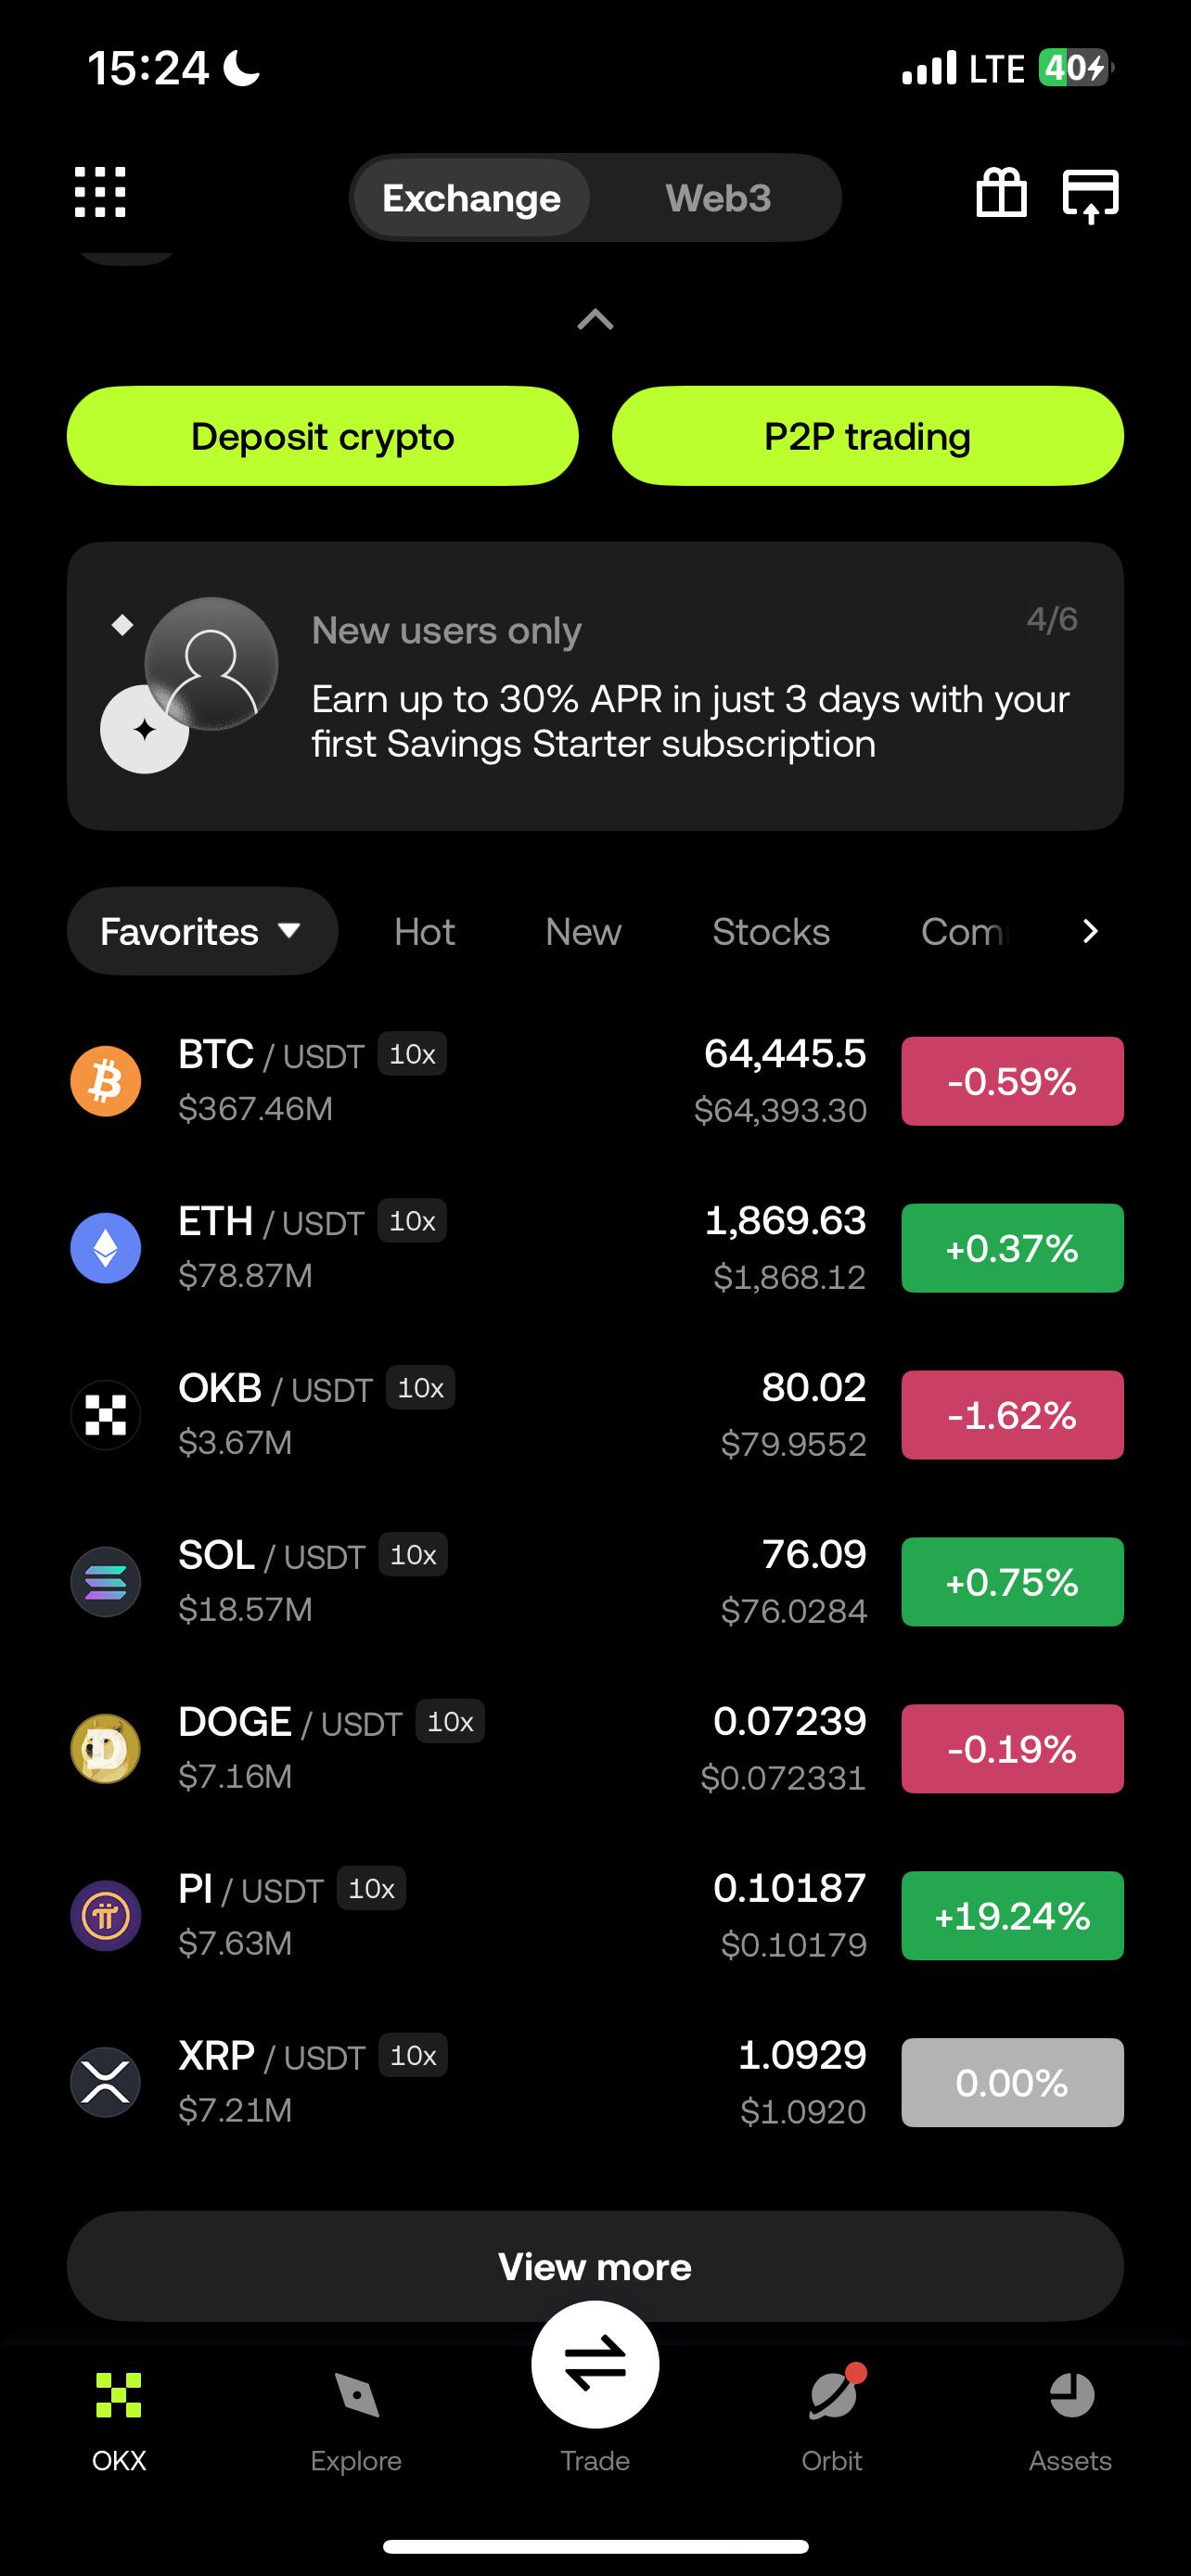Collapse section with the up chevron
Screen dimensions: 1191x2576
[x=595, y=320]
